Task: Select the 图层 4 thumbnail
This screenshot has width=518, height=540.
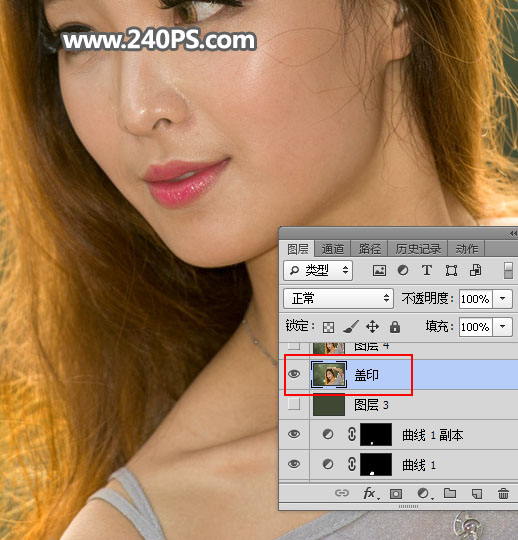Action: (329, 348)
